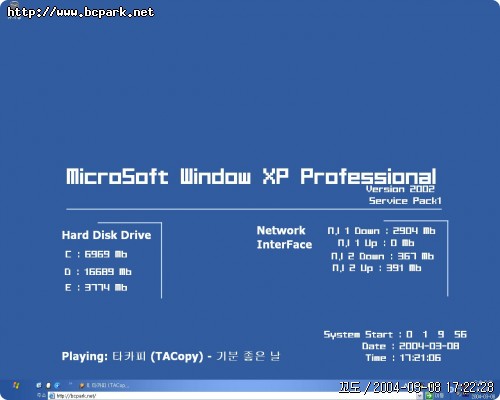Screen dimensions: 500x400
Task: Click the page icon in the address bar
Action: coord(52,396)
